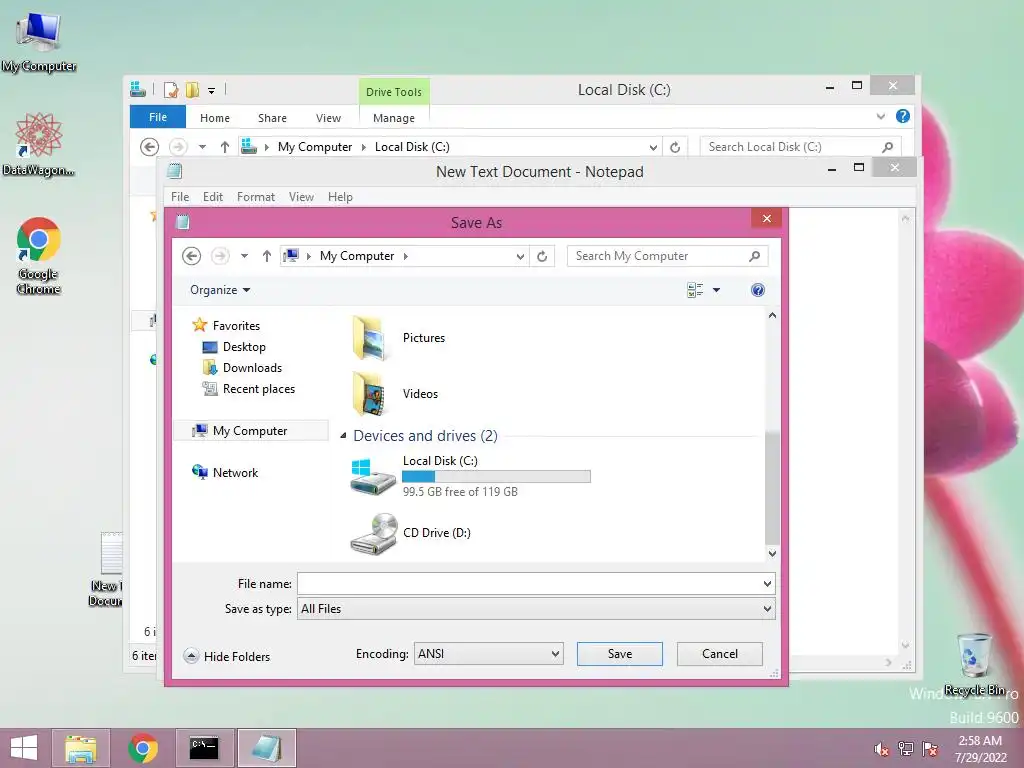The image size is (1024, 768).
Task: Select the Videos folder
Action: 396,394
